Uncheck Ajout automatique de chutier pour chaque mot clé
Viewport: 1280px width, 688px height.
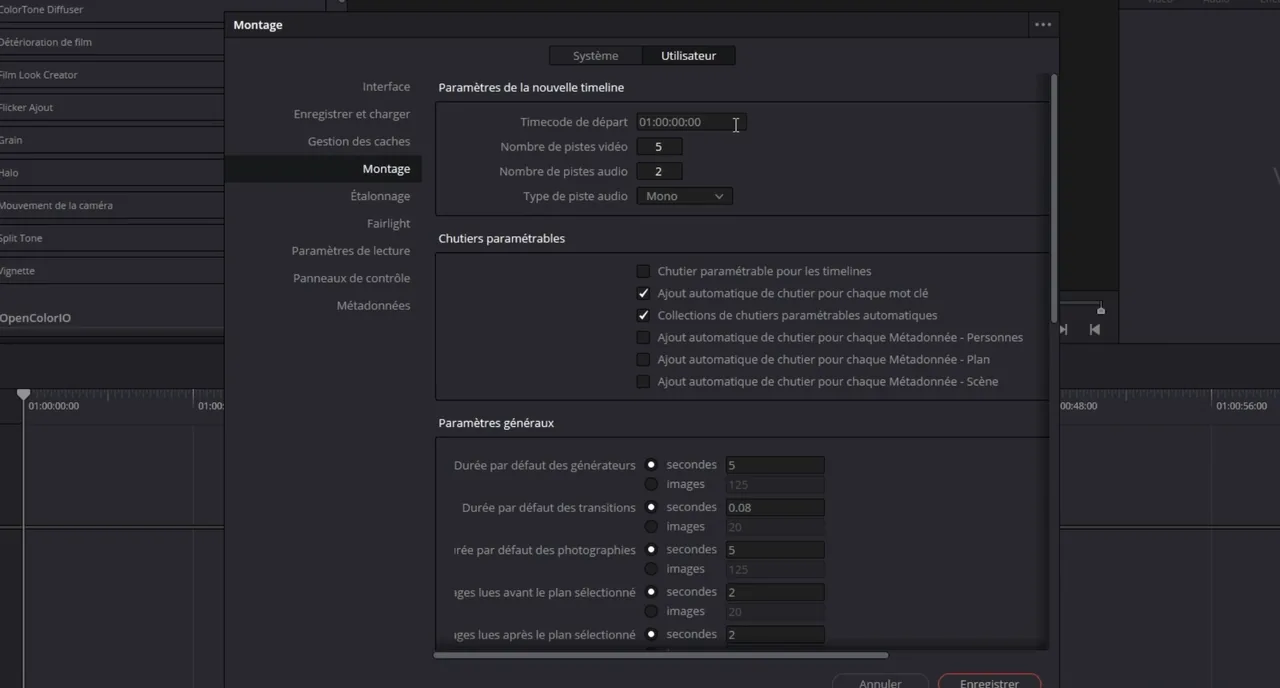643,293
